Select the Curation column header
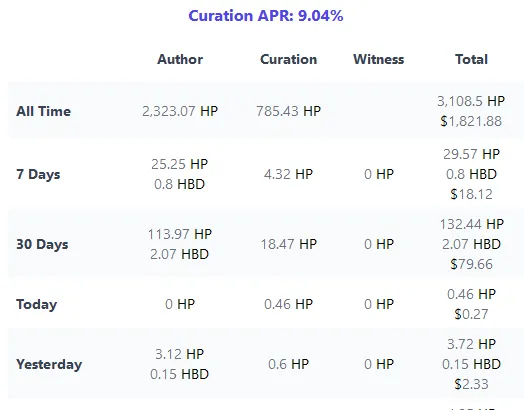This screenshot has height=410, width=524. [x=288, y=59]
